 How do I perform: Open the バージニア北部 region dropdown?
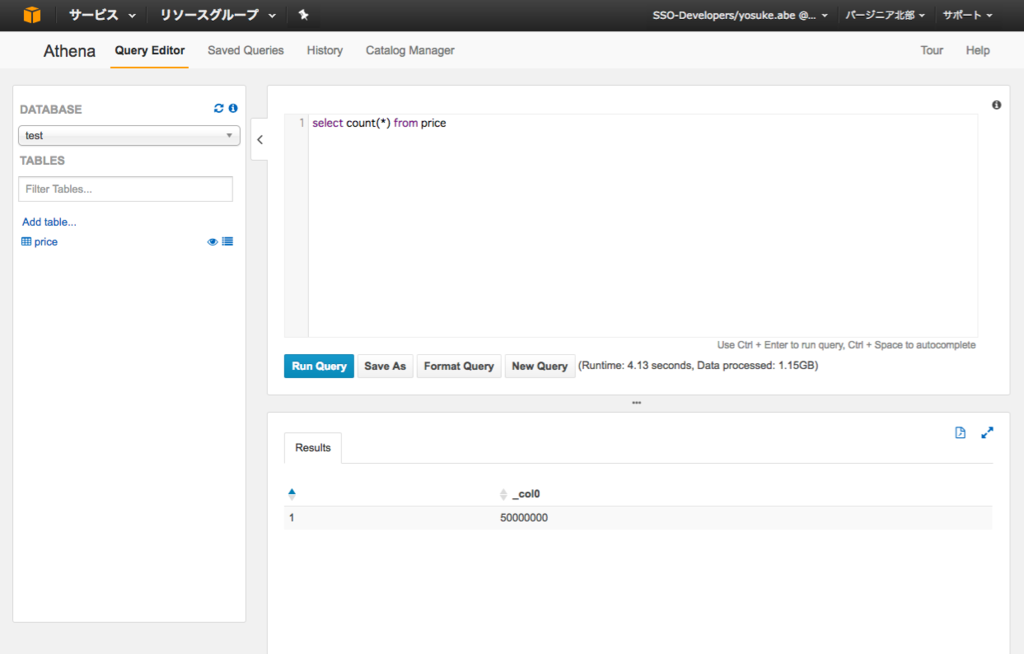pyautogui.click(x=885, y=15)
